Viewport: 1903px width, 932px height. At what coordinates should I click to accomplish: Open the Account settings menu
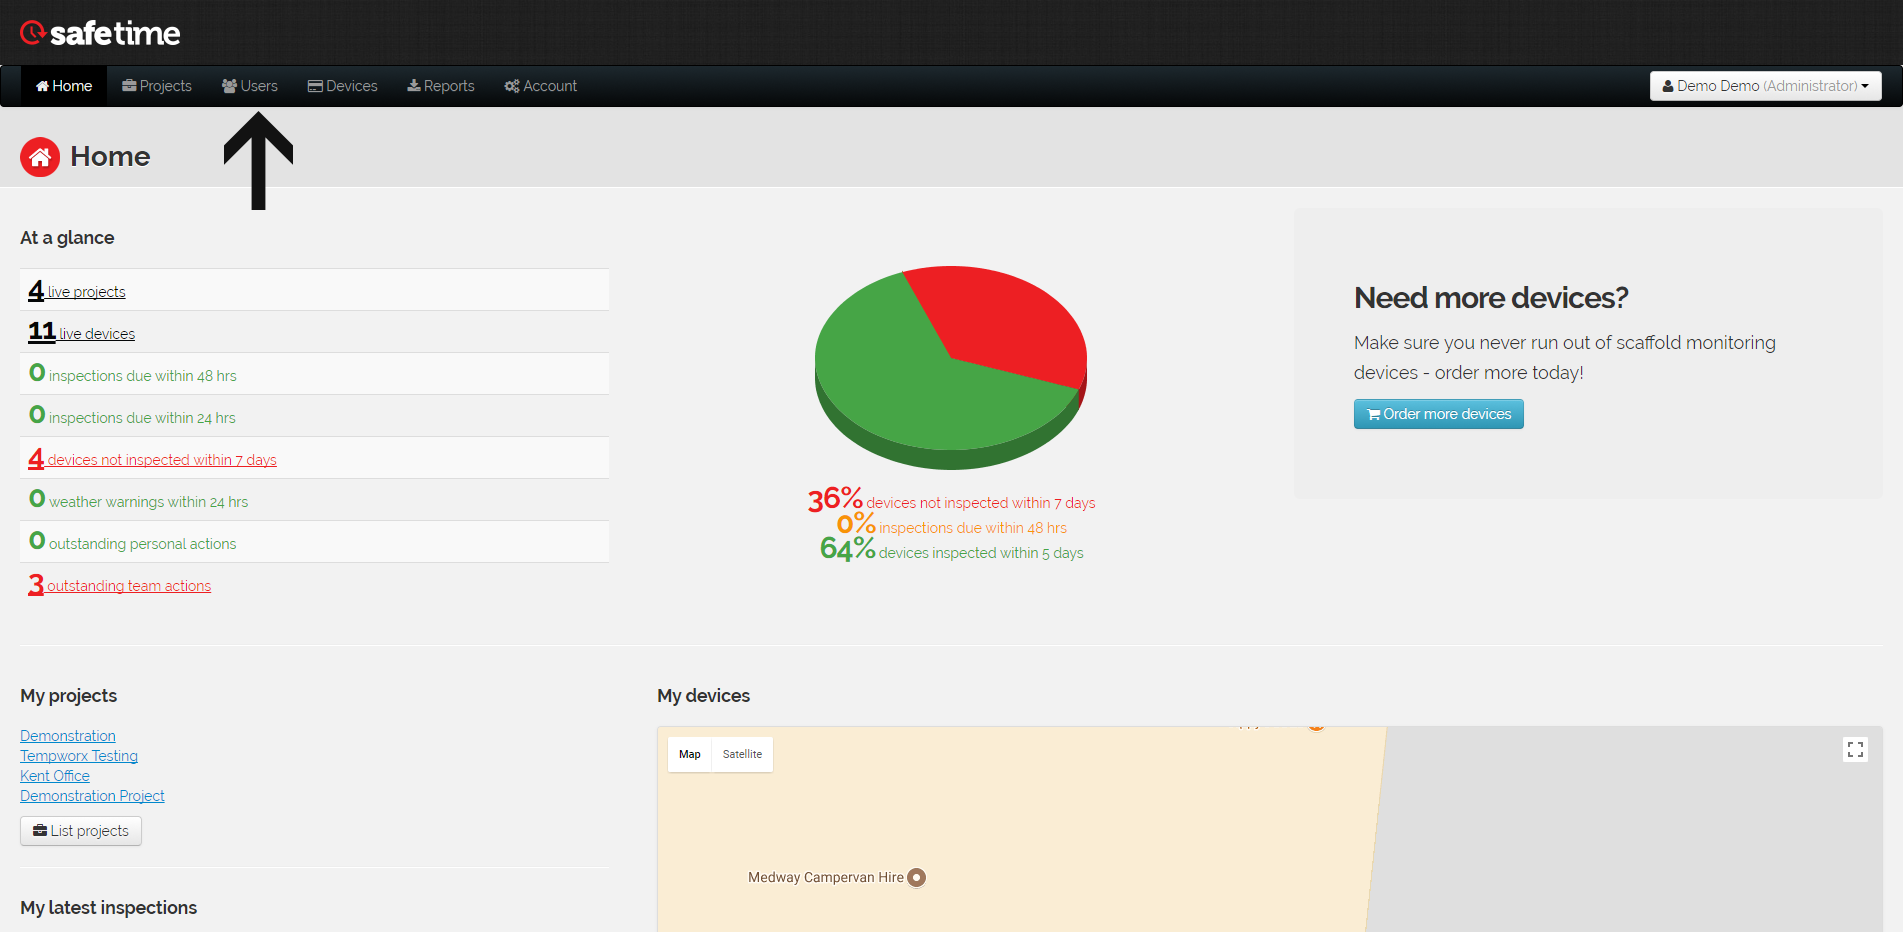click(541, 86)
